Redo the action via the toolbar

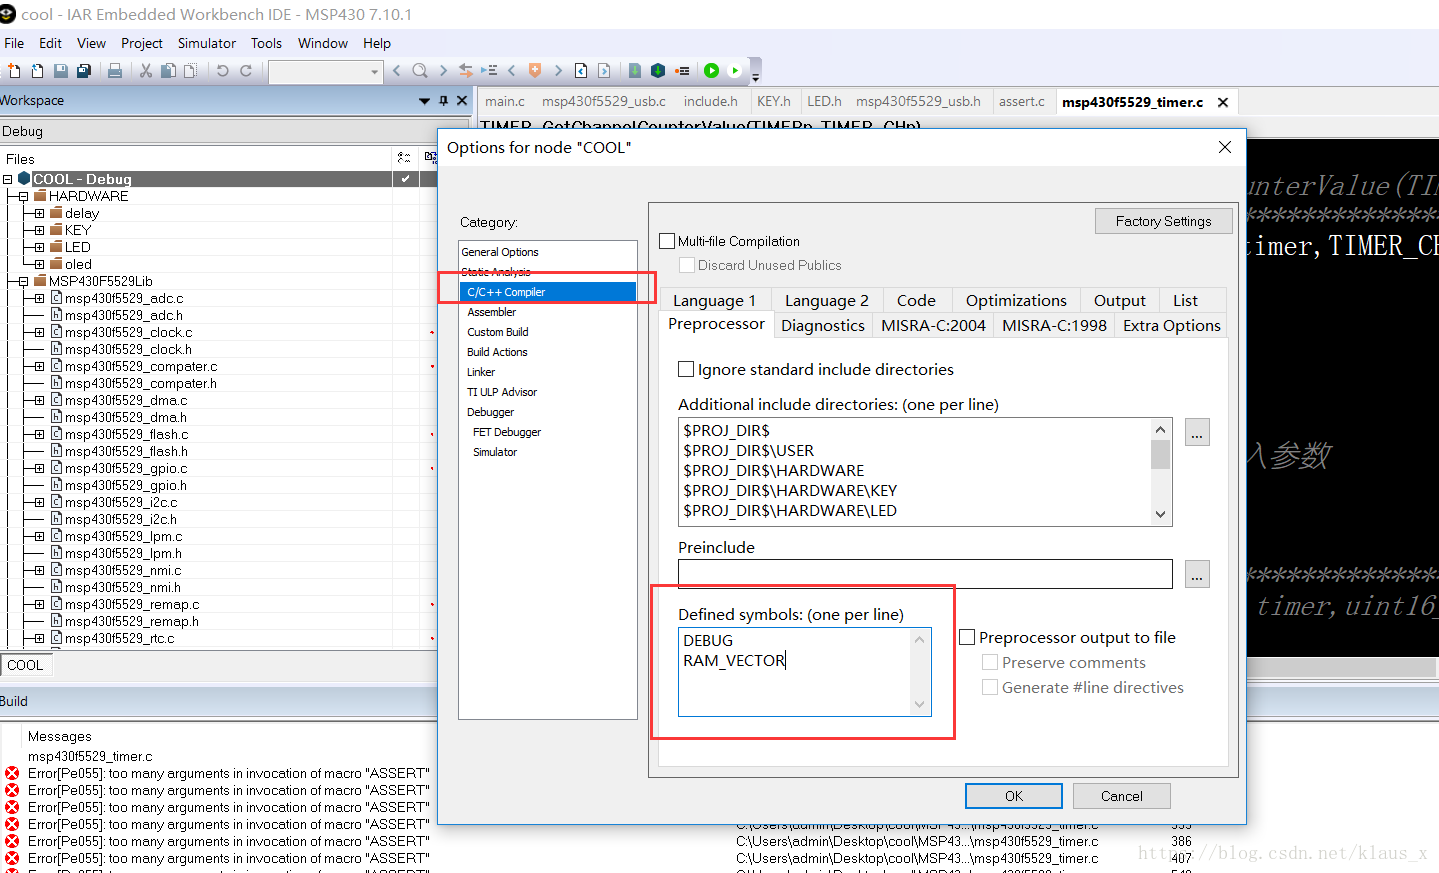click(x=245, y=71)
